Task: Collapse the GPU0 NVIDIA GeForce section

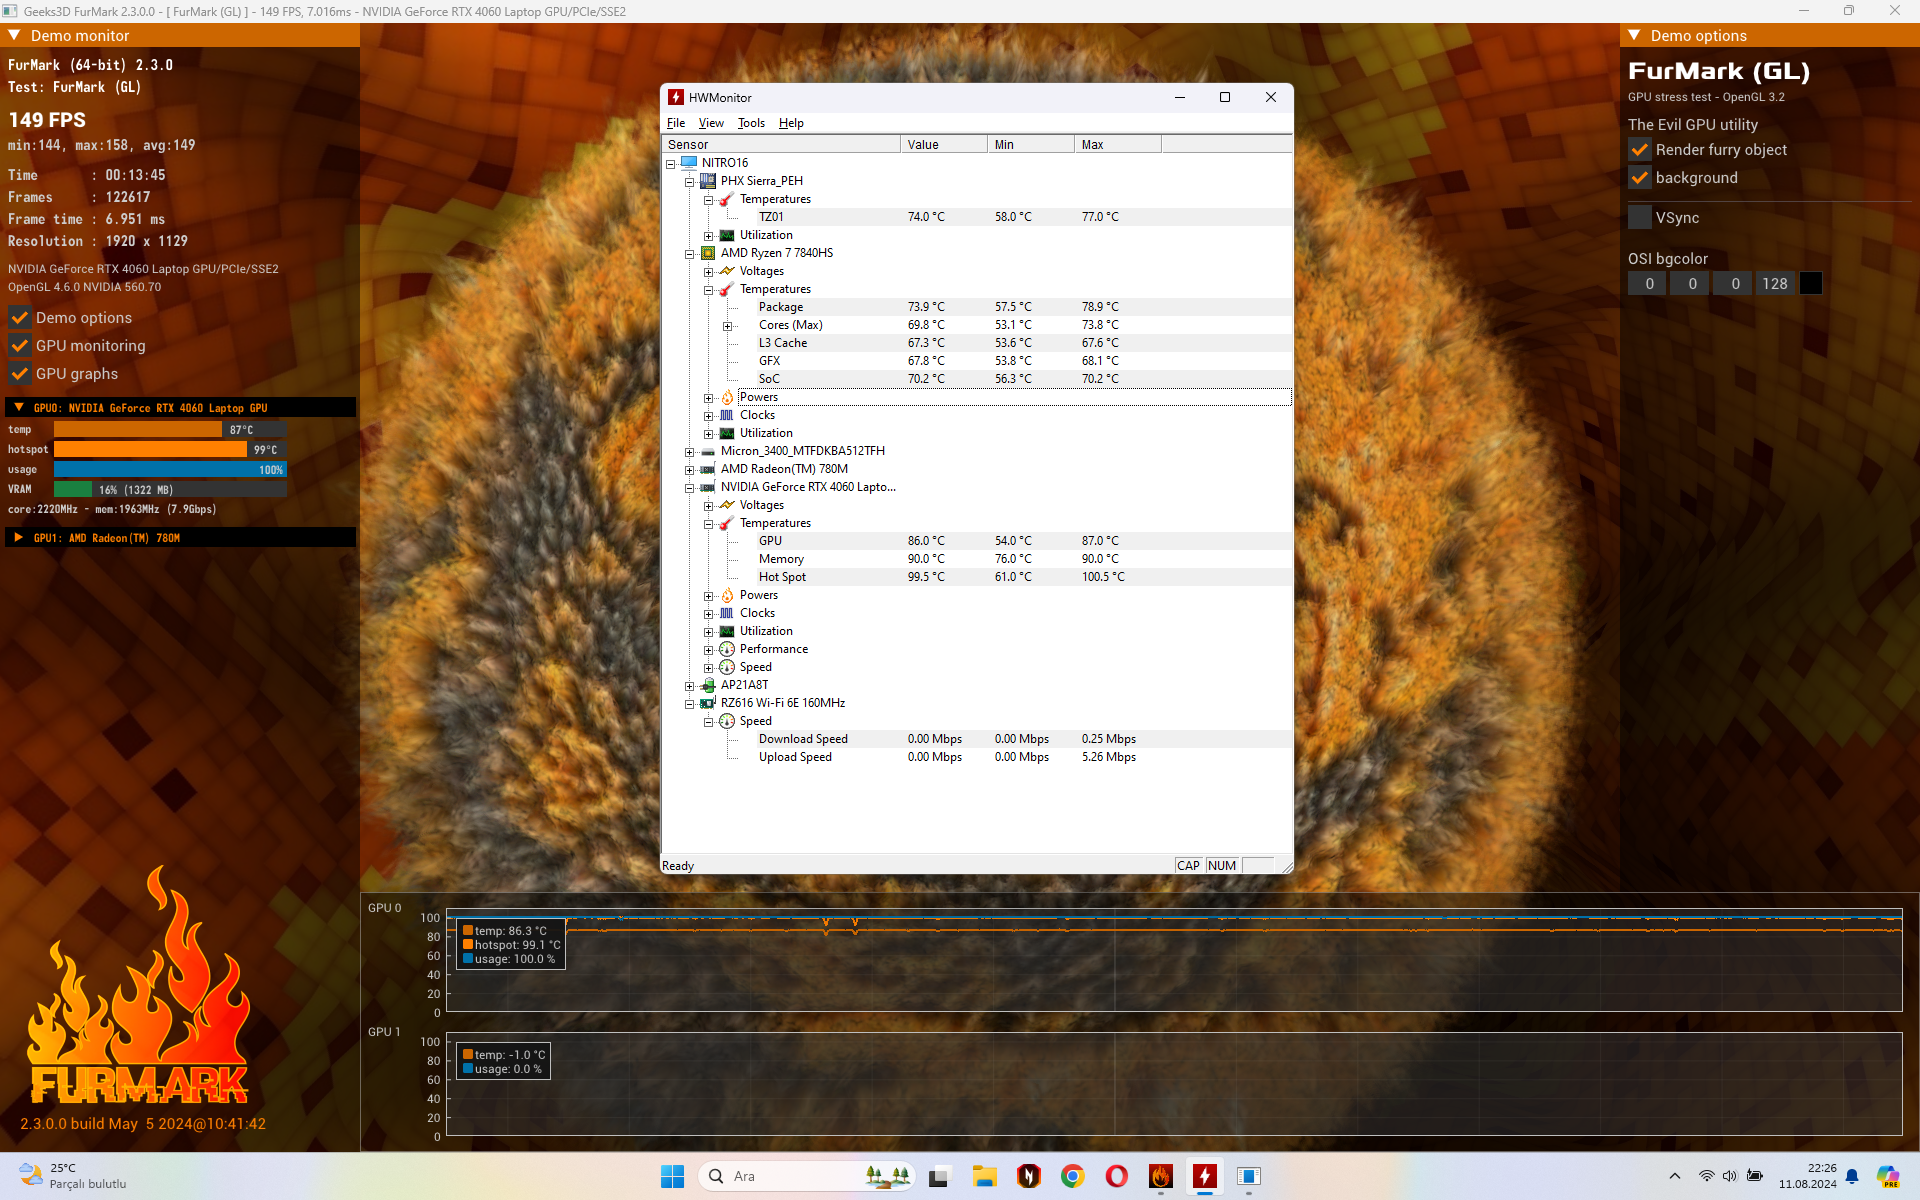Action: pos(19,408)
